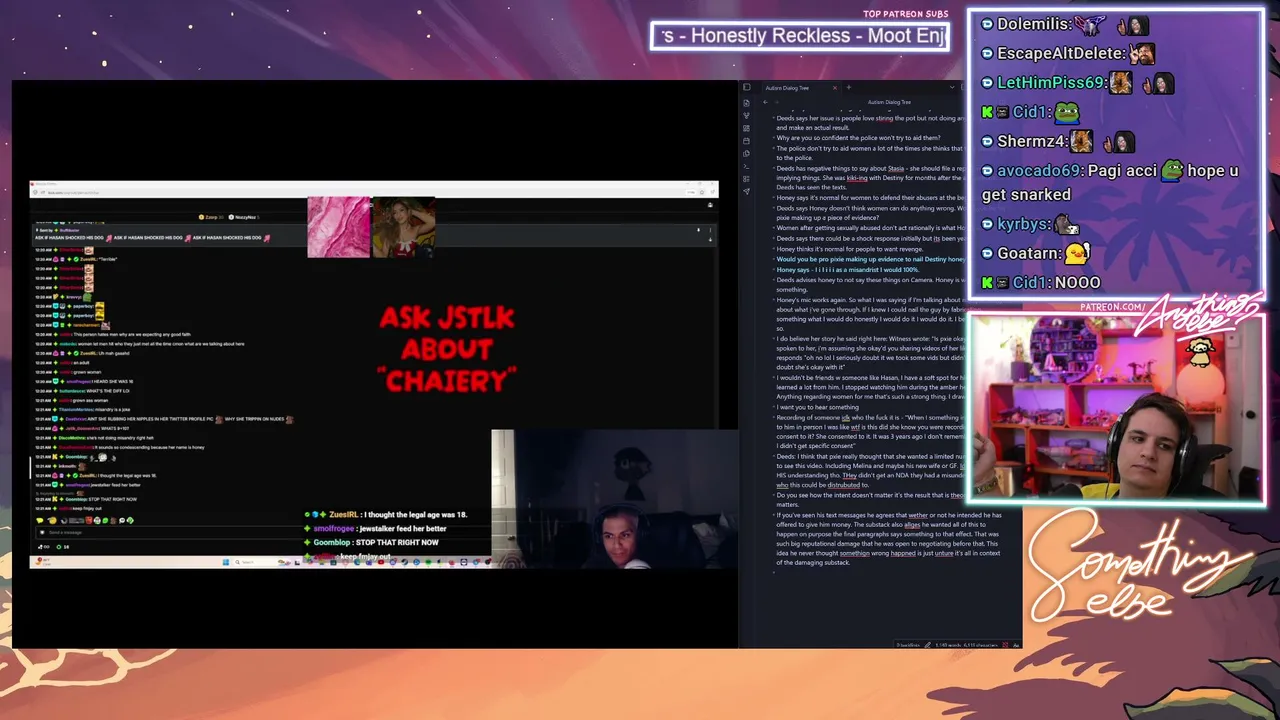Click the pinned 'ASK IF HASAN SHOCKED HIS DOG' message

[x=152, y=237]
